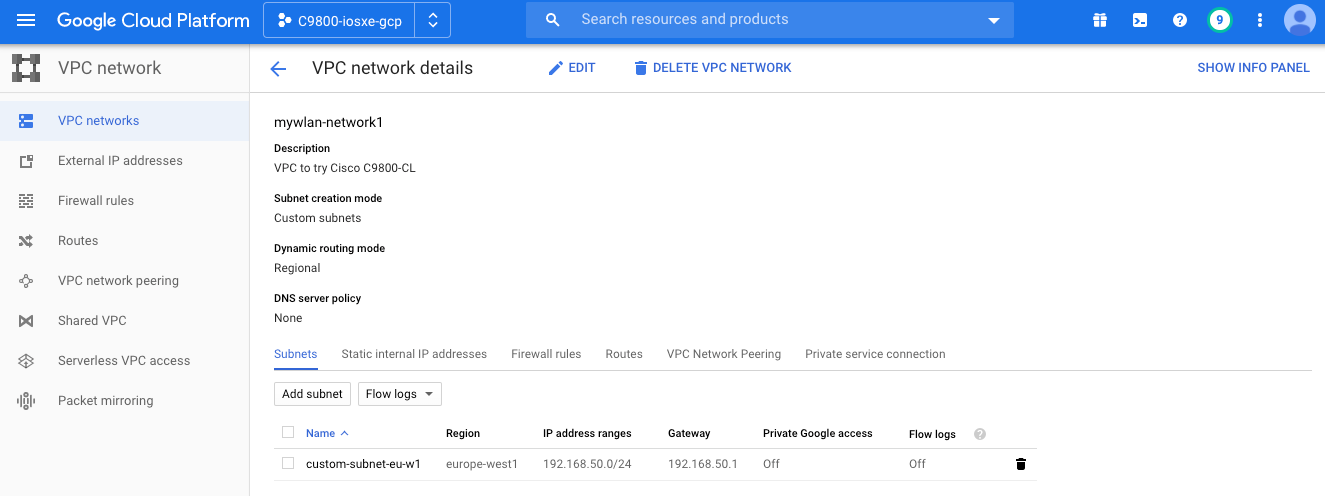The image size is (1325, 496).
Task: Open the C9800-iosxe-gcp project selector
Action: [356, 20]
